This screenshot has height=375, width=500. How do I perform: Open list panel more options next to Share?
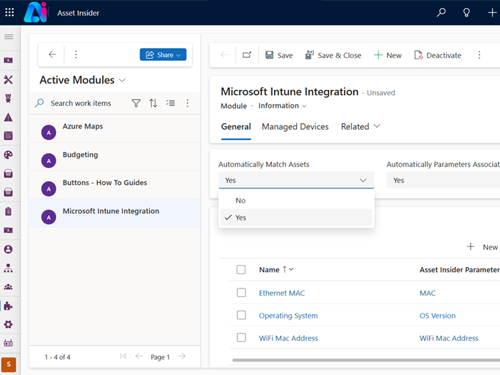[76, 54]
